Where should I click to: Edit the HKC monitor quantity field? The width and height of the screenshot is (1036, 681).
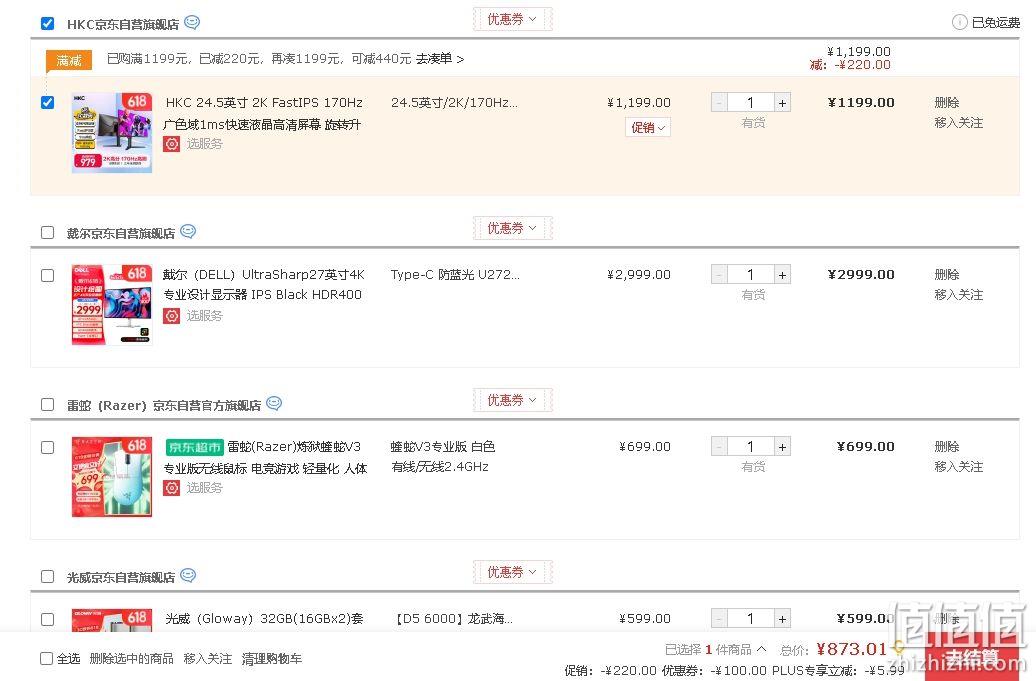(x=751, y=102)
